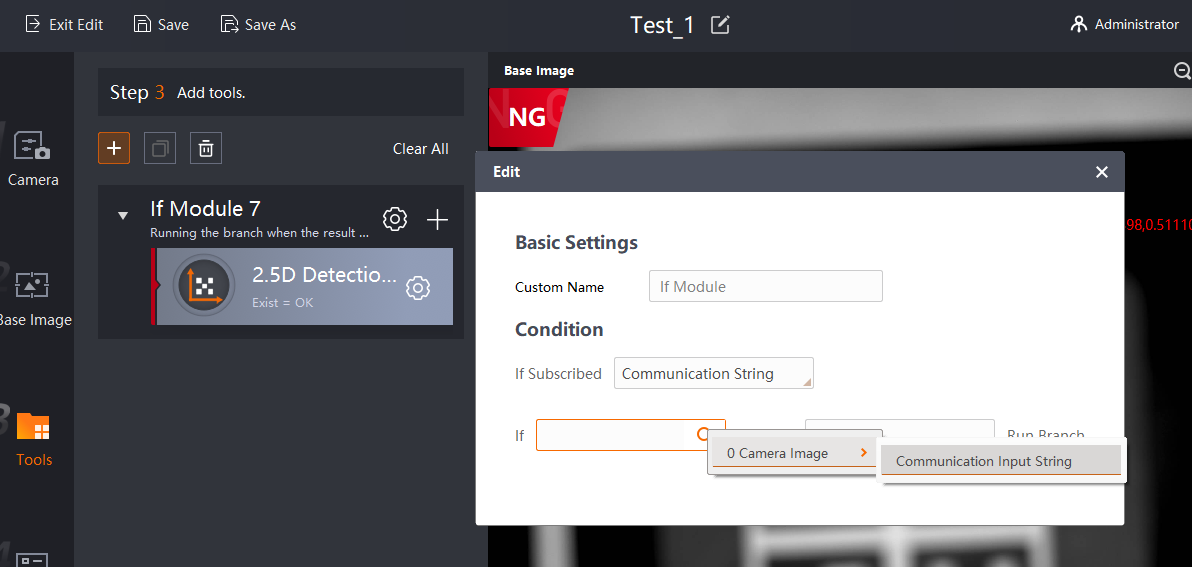Choose Communication Input String option
Screen dimensions: 1192x567
tap(1001, 461)
